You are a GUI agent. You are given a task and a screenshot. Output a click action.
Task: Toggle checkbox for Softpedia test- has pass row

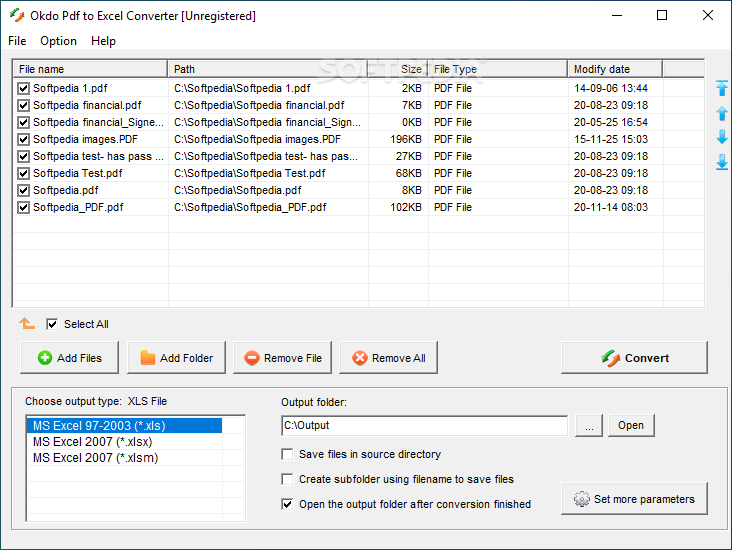[23, 156]
